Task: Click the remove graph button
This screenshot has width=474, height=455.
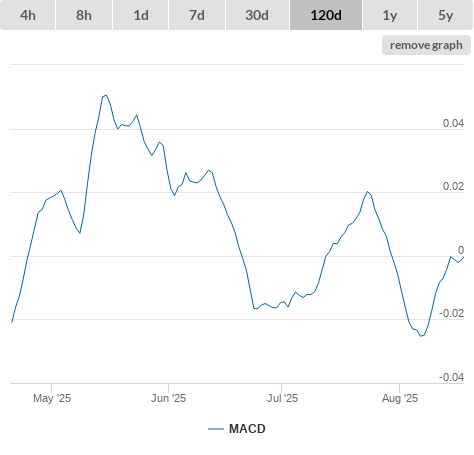Action: (x=426, y=45)
